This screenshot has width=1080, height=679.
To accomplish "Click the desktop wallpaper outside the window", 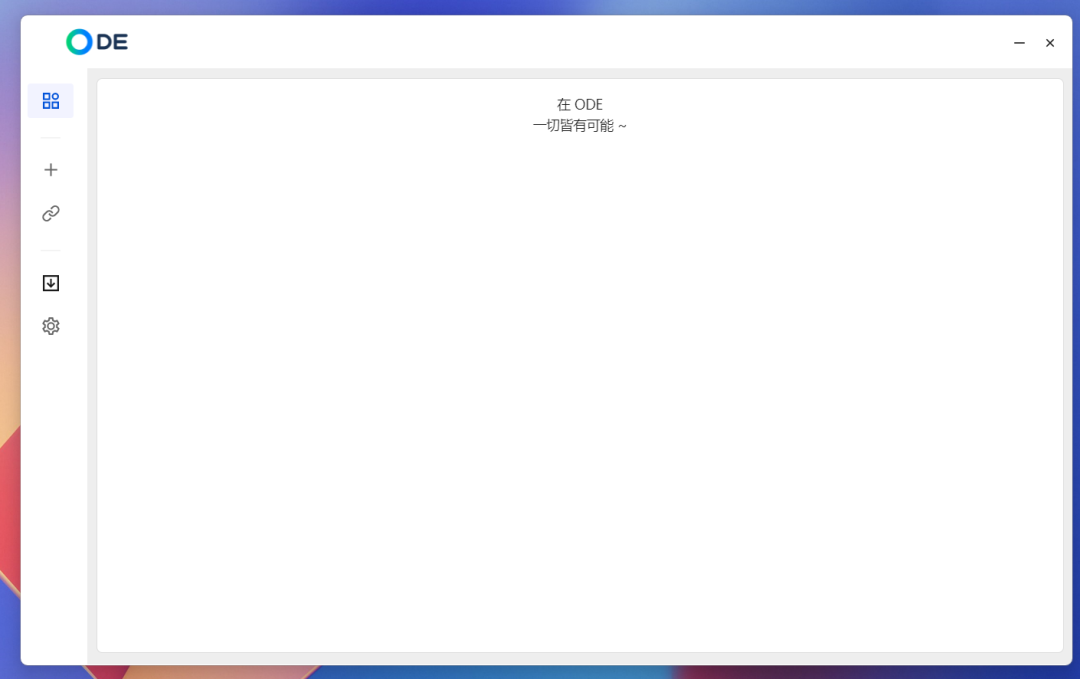I will (8, 300).
